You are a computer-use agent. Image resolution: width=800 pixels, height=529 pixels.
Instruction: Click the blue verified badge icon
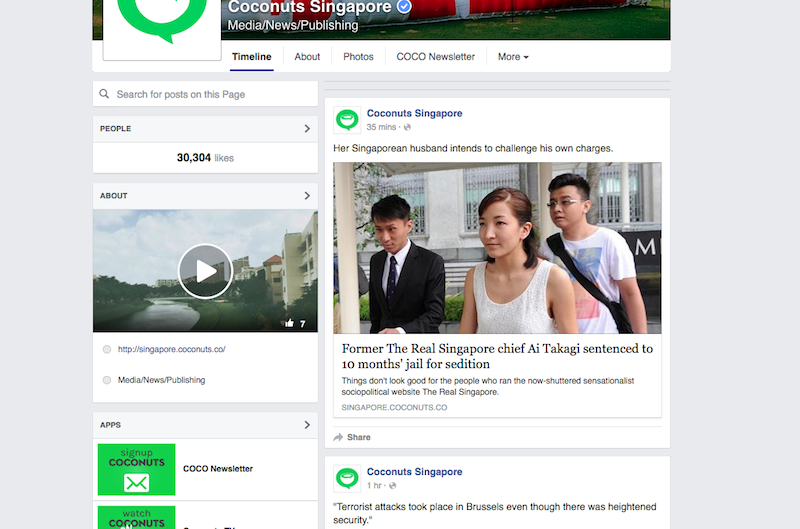(x=404, y=7)
